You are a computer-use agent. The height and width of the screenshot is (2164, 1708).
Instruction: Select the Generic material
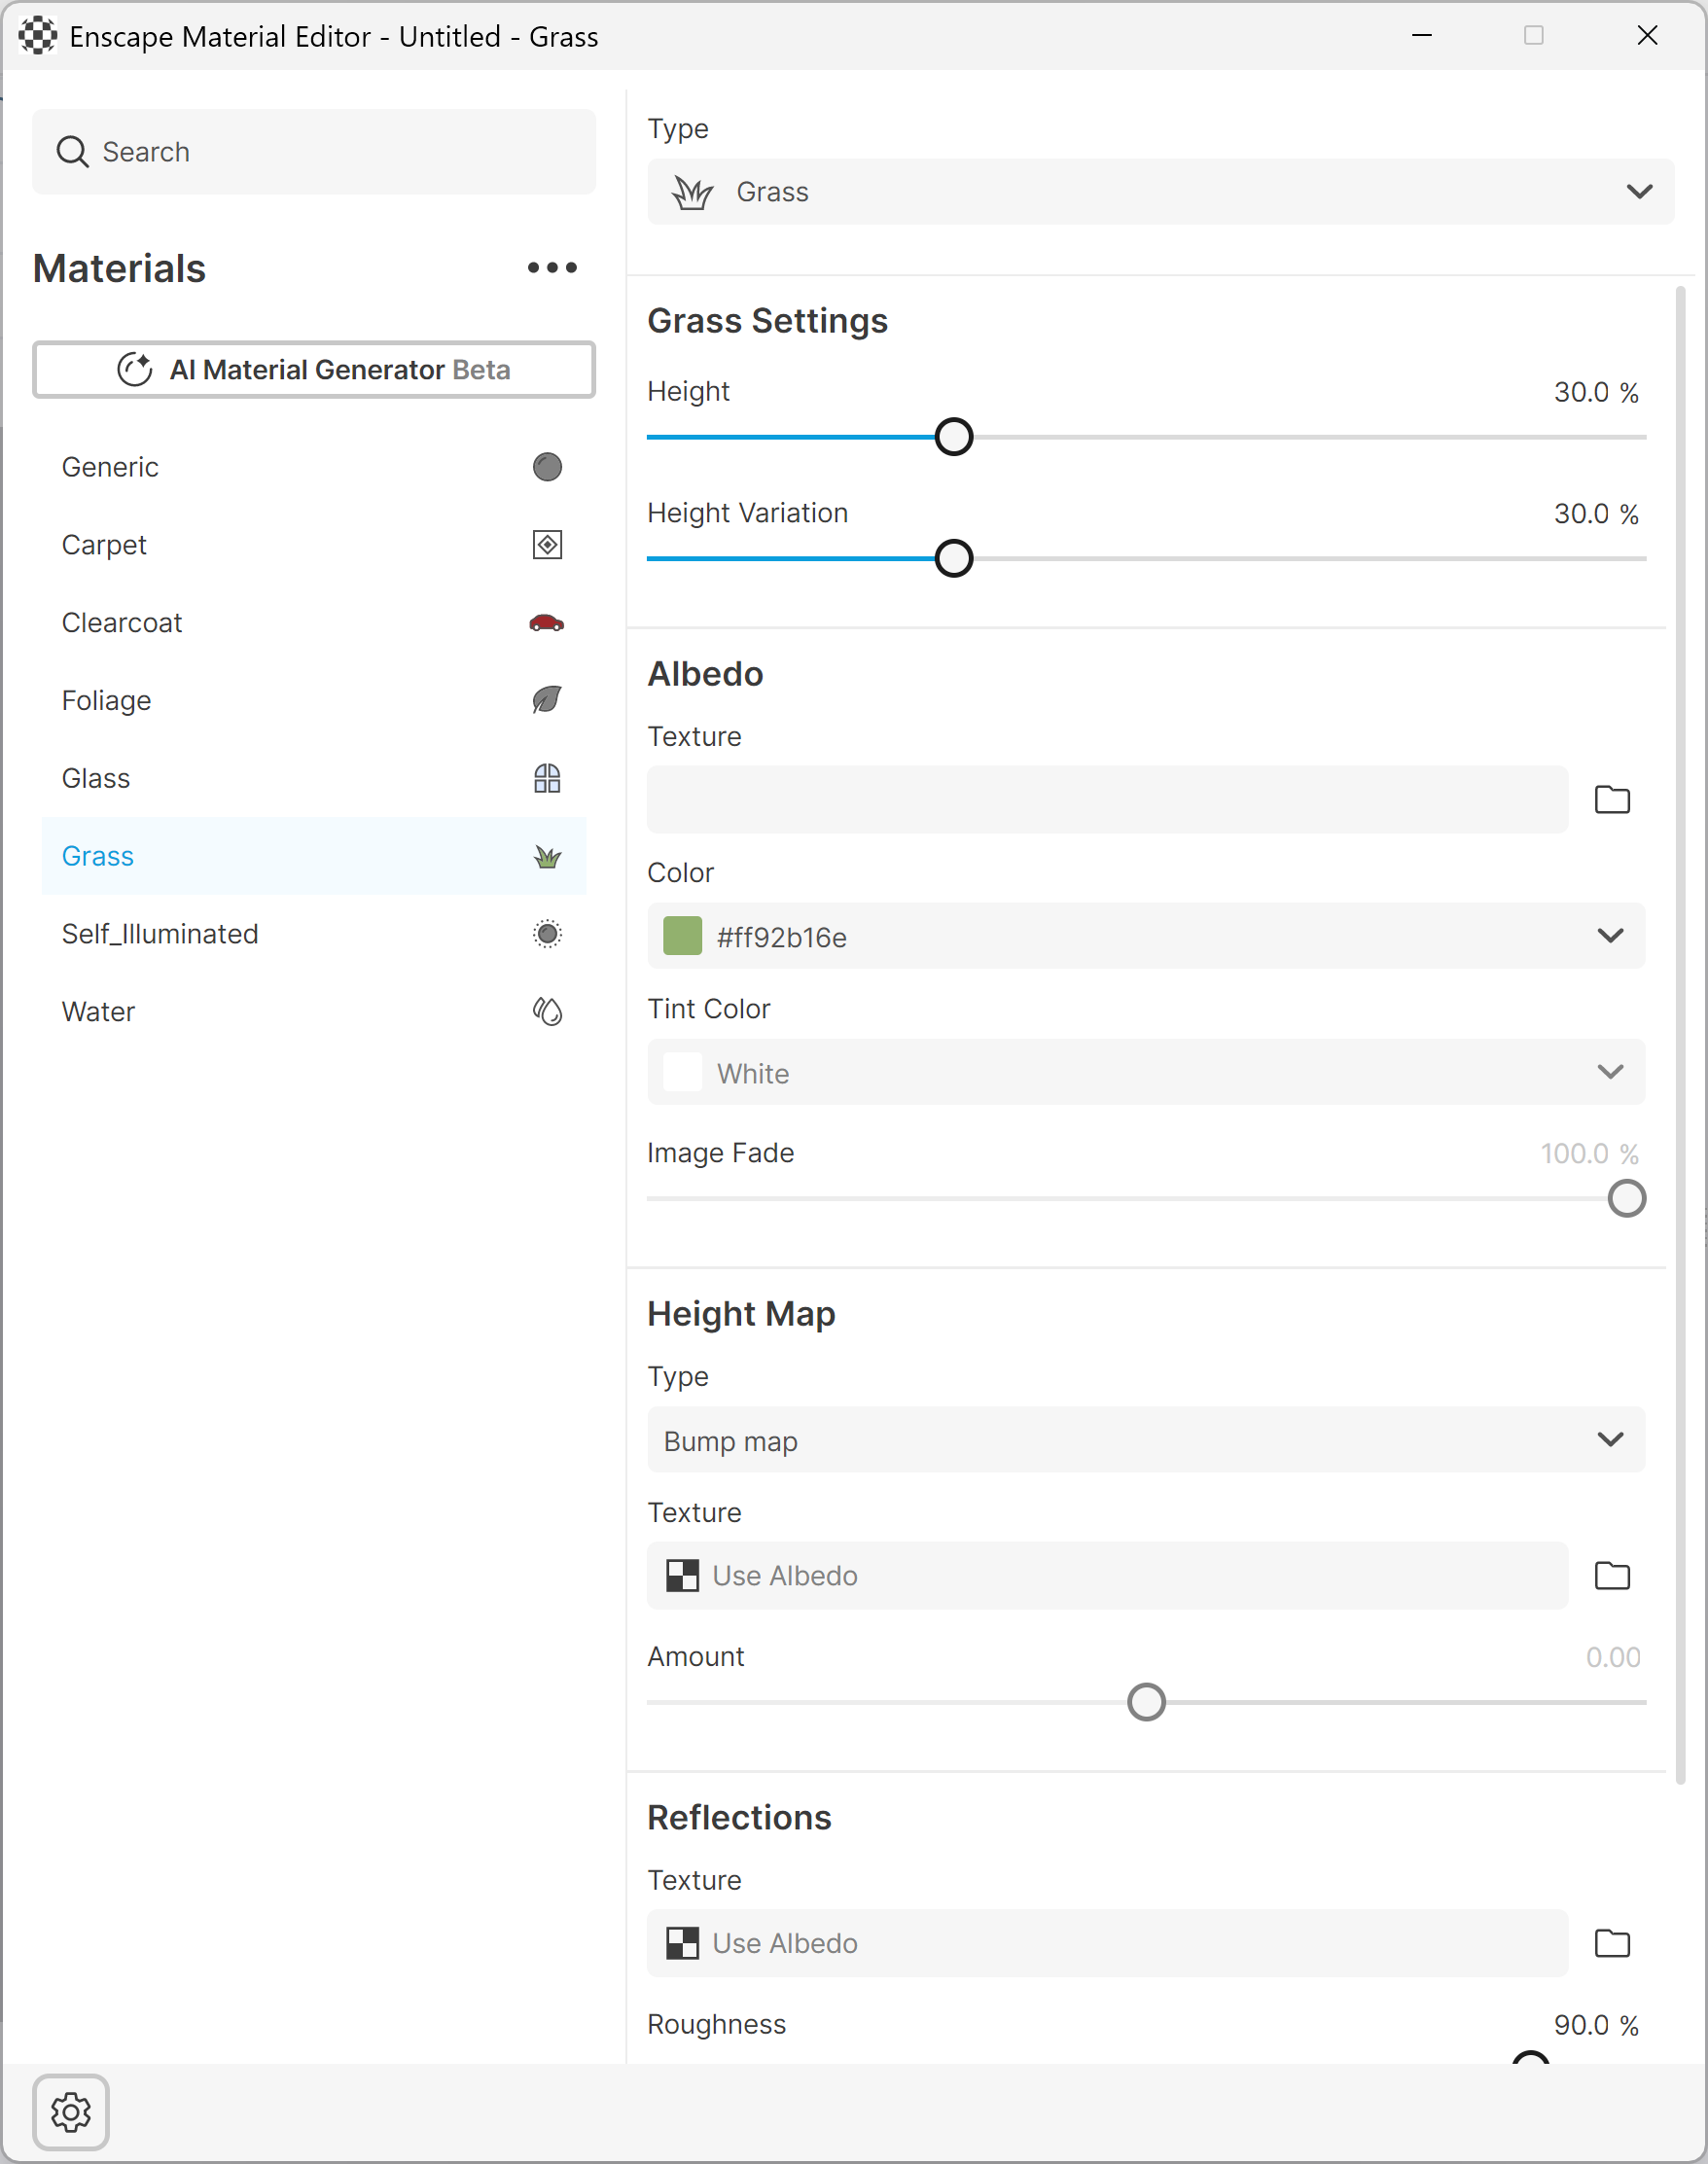[314, 467]
